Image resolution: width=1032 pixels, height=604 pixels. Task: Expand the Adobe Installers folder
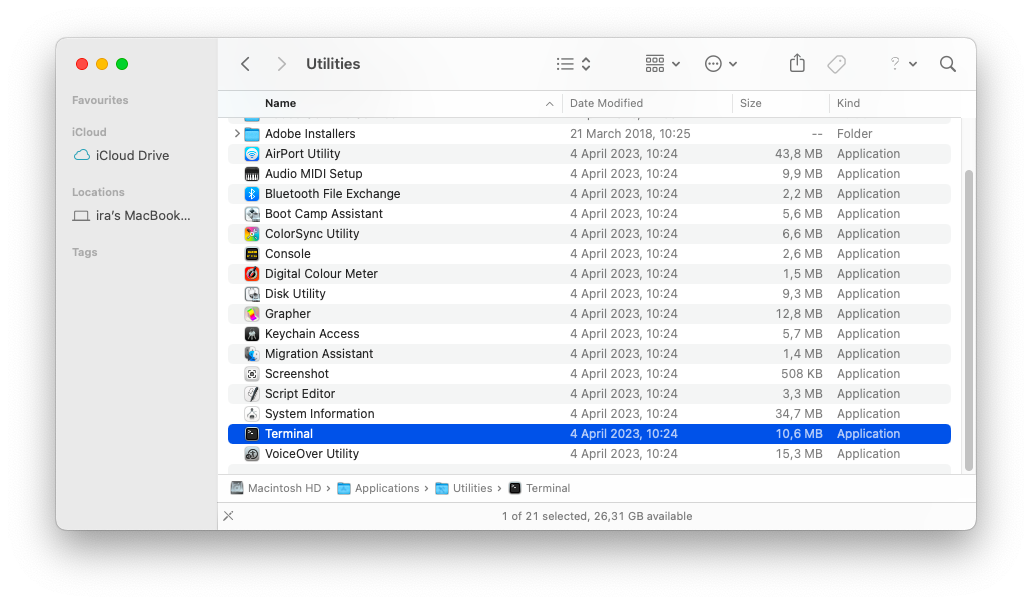pos(236,133)
